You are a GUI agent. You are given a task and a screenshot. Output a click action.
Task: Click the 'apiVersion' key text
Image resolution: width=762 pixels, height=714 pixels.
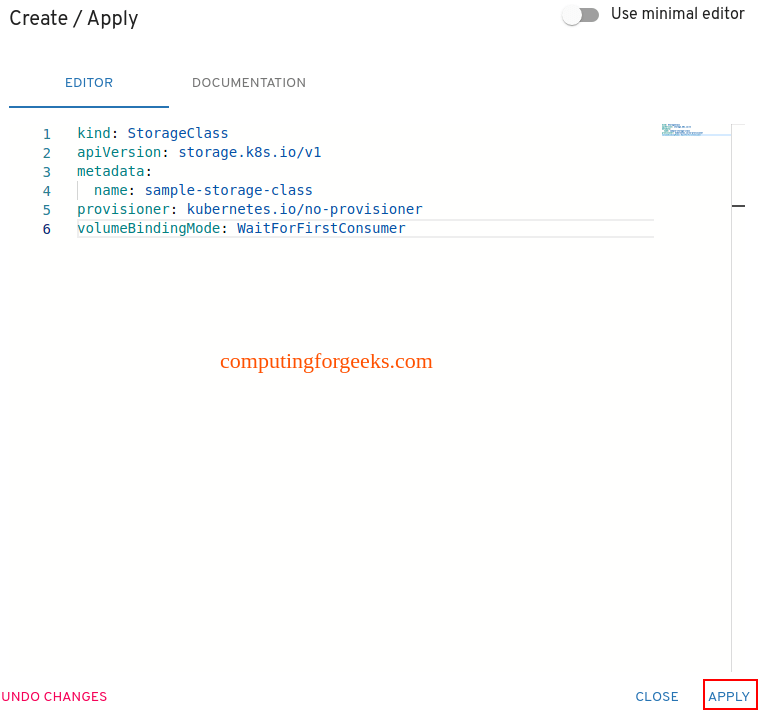(119, 153)
